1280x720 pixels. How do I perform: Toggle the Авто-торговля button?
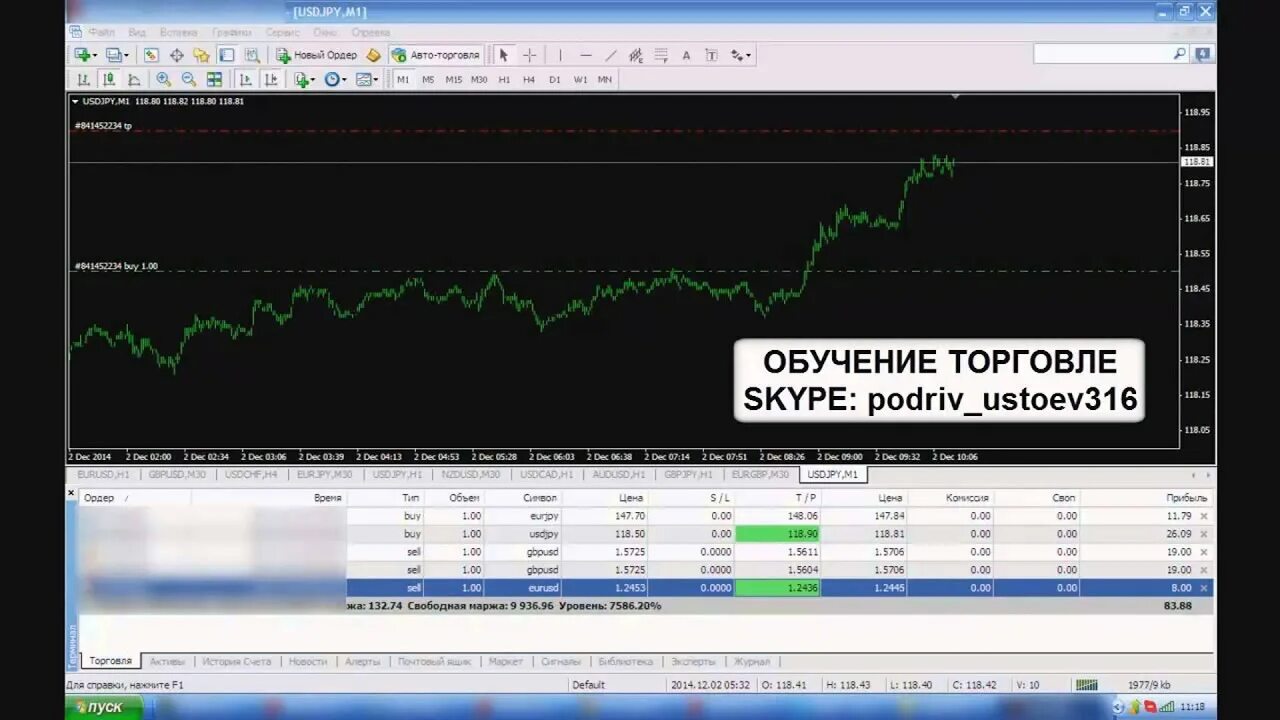tap(438, 55)
